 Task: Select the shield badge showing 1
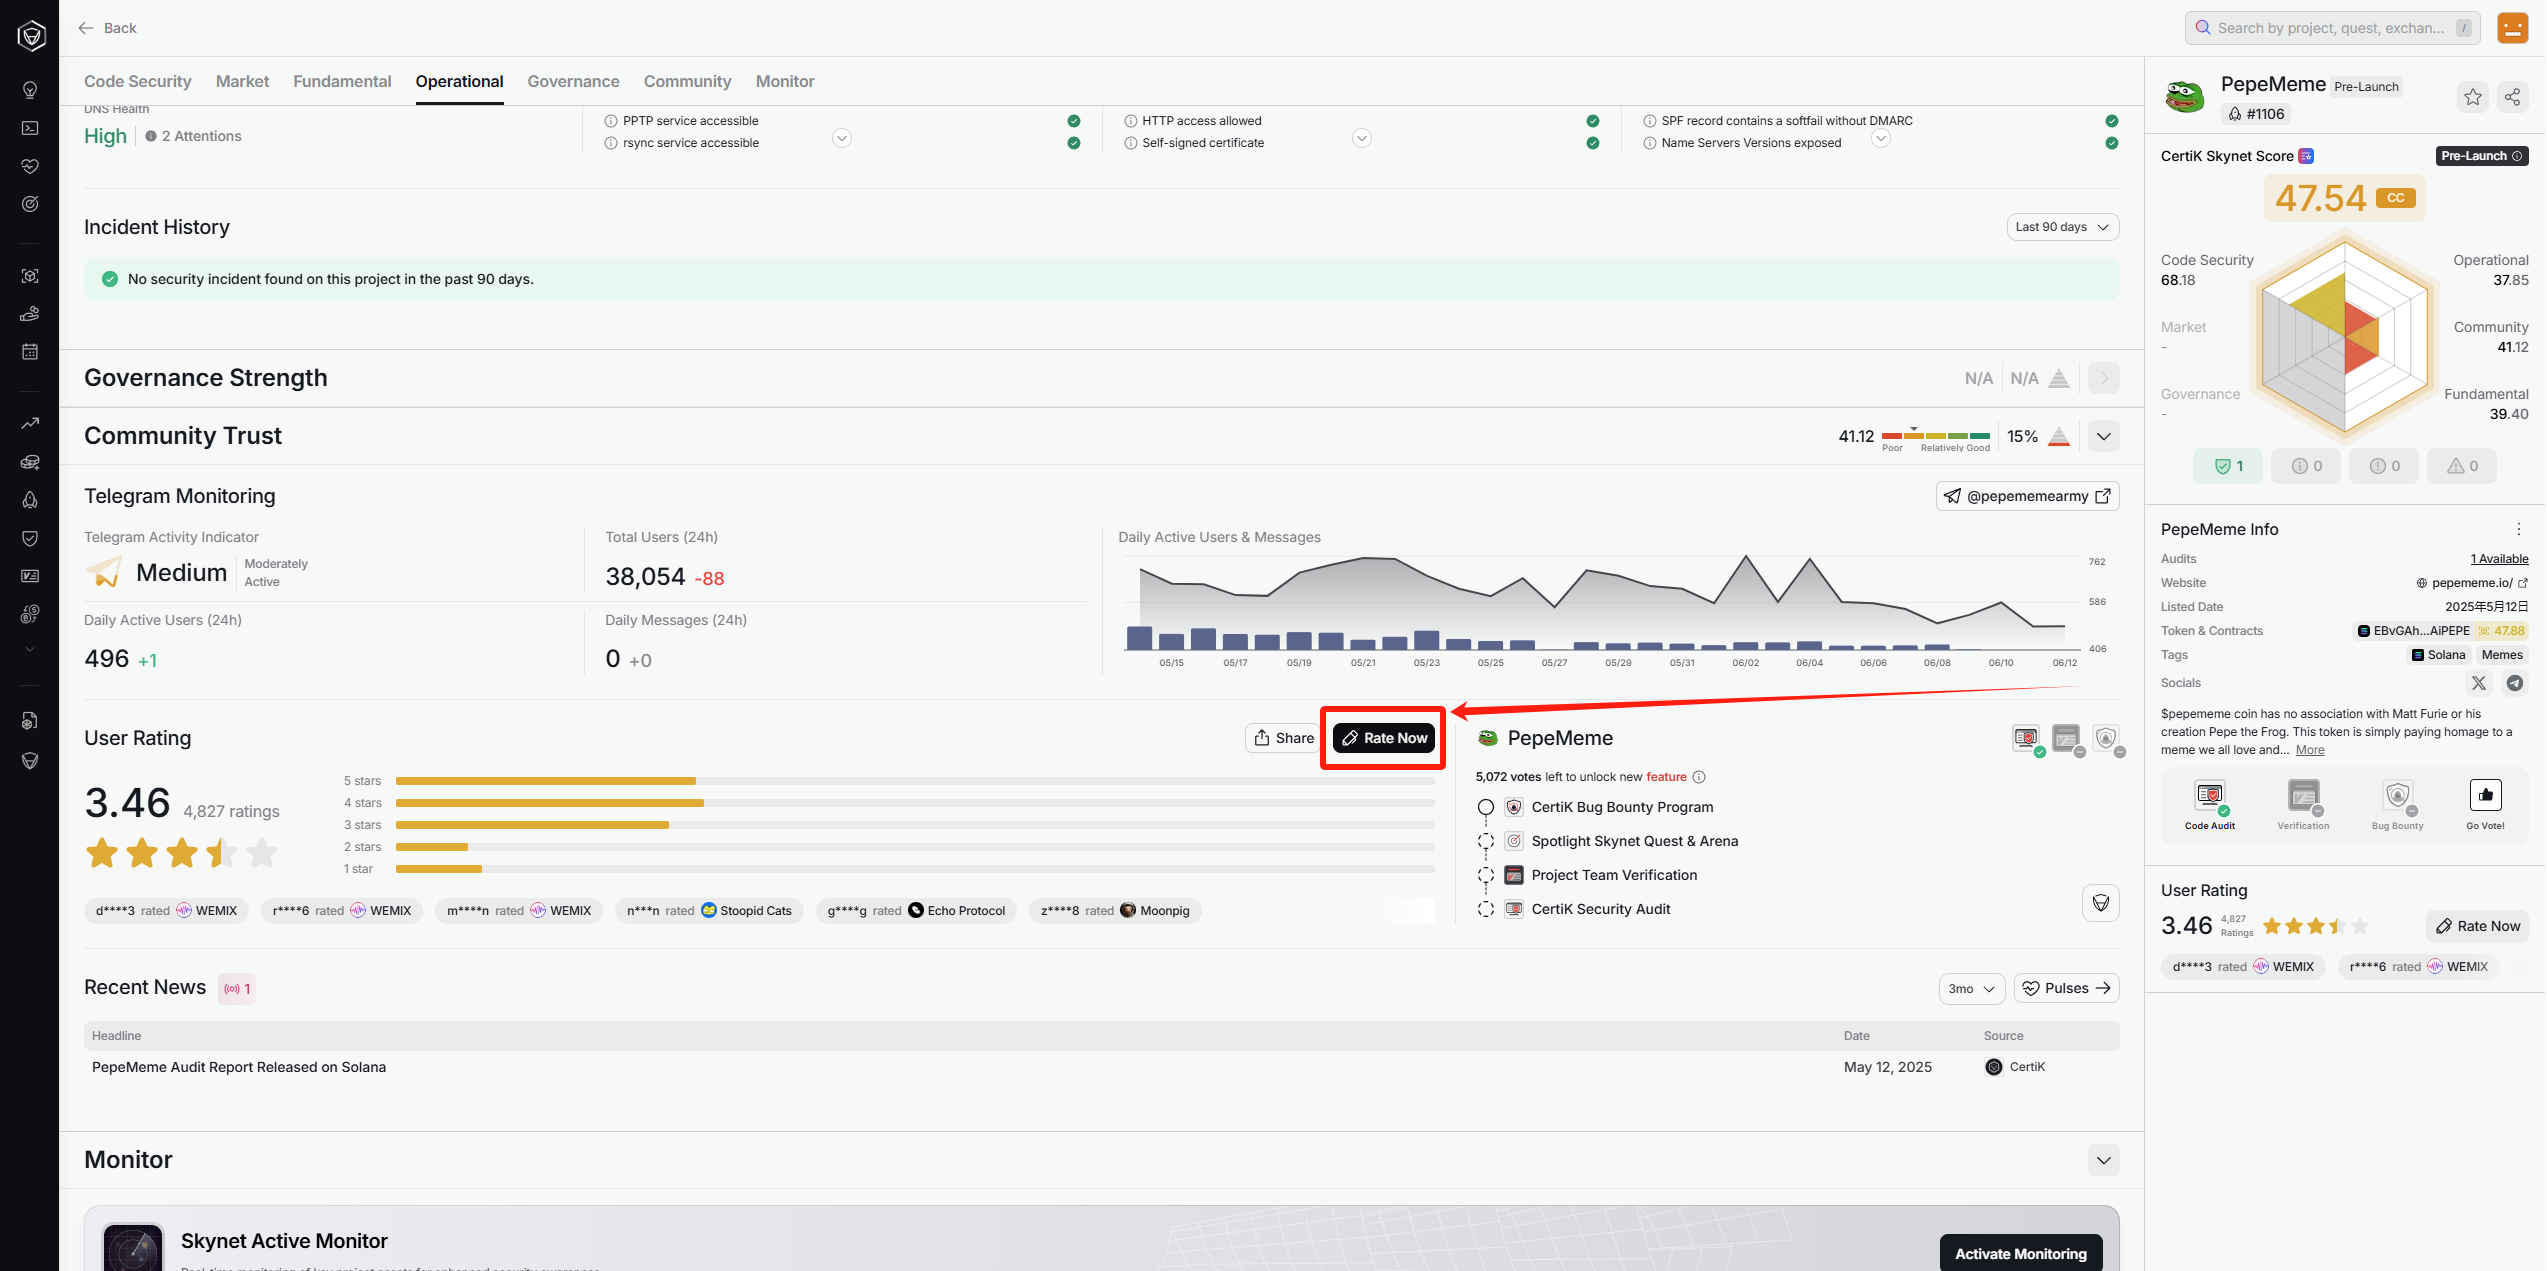coord(2228,466)
